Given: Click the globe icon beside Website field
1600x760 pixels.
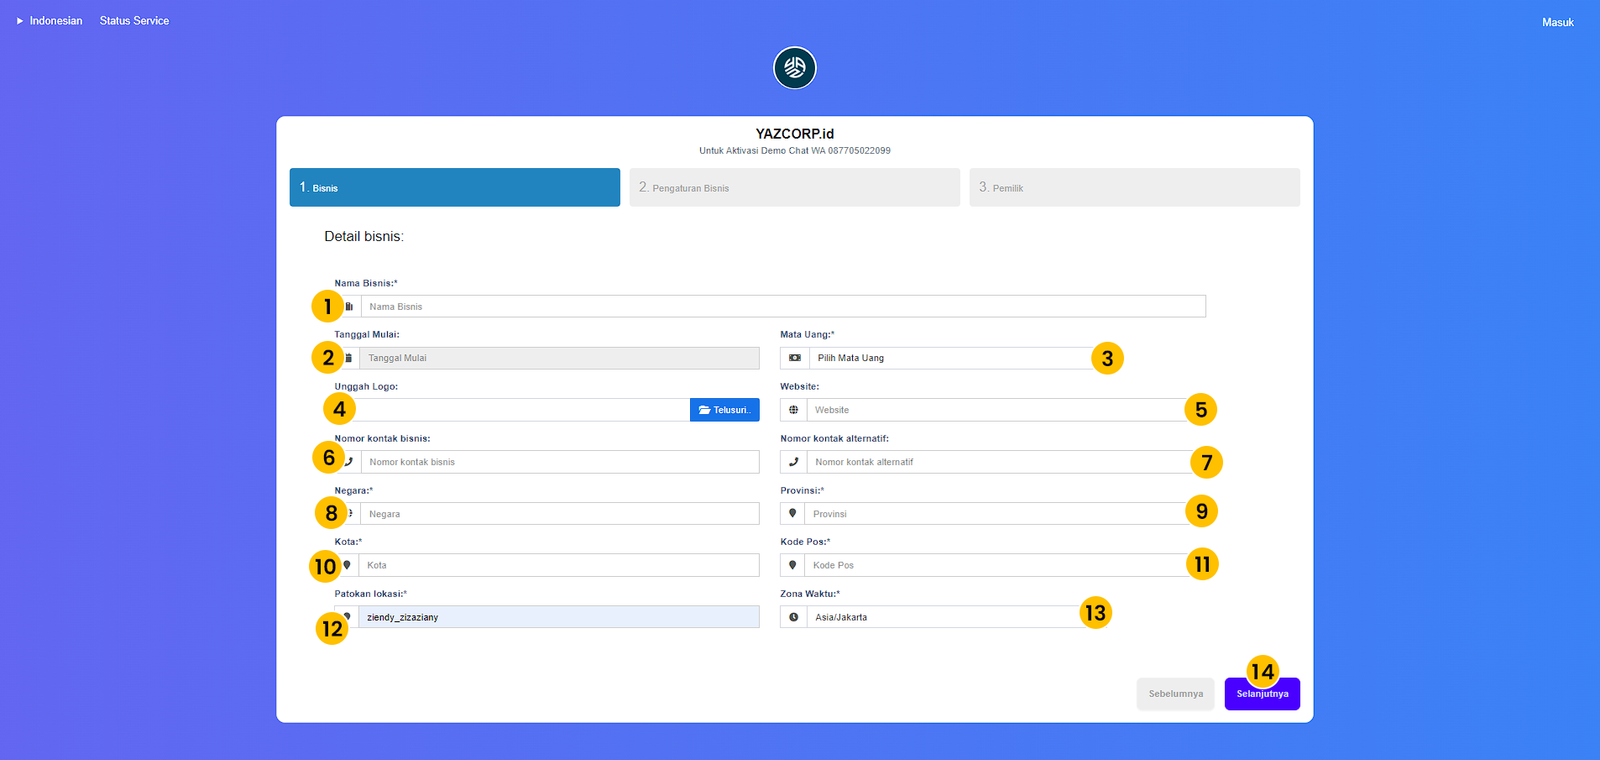Looking at the screenshot, I should tap(793, 410).
